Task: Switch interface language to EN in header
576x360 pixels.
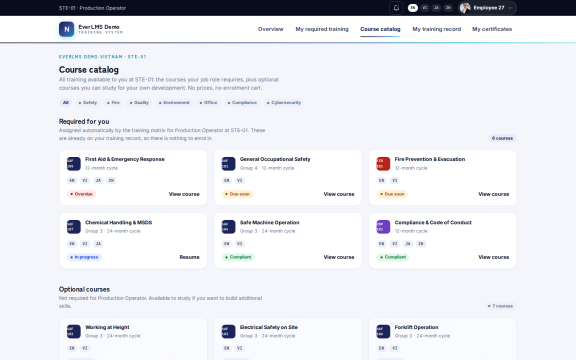Action: click(x=413, y=8)
